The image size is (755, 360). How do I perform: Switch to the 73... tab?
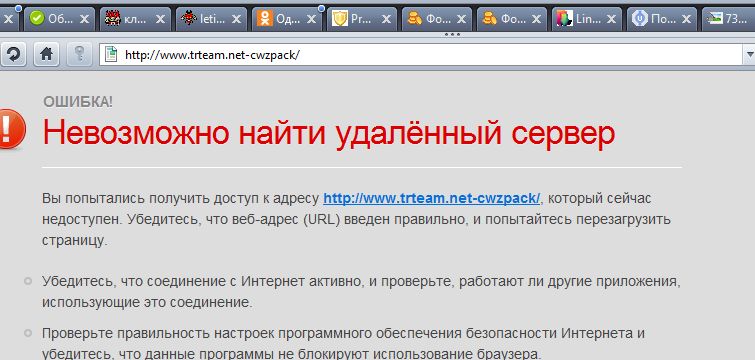[729, 19]
